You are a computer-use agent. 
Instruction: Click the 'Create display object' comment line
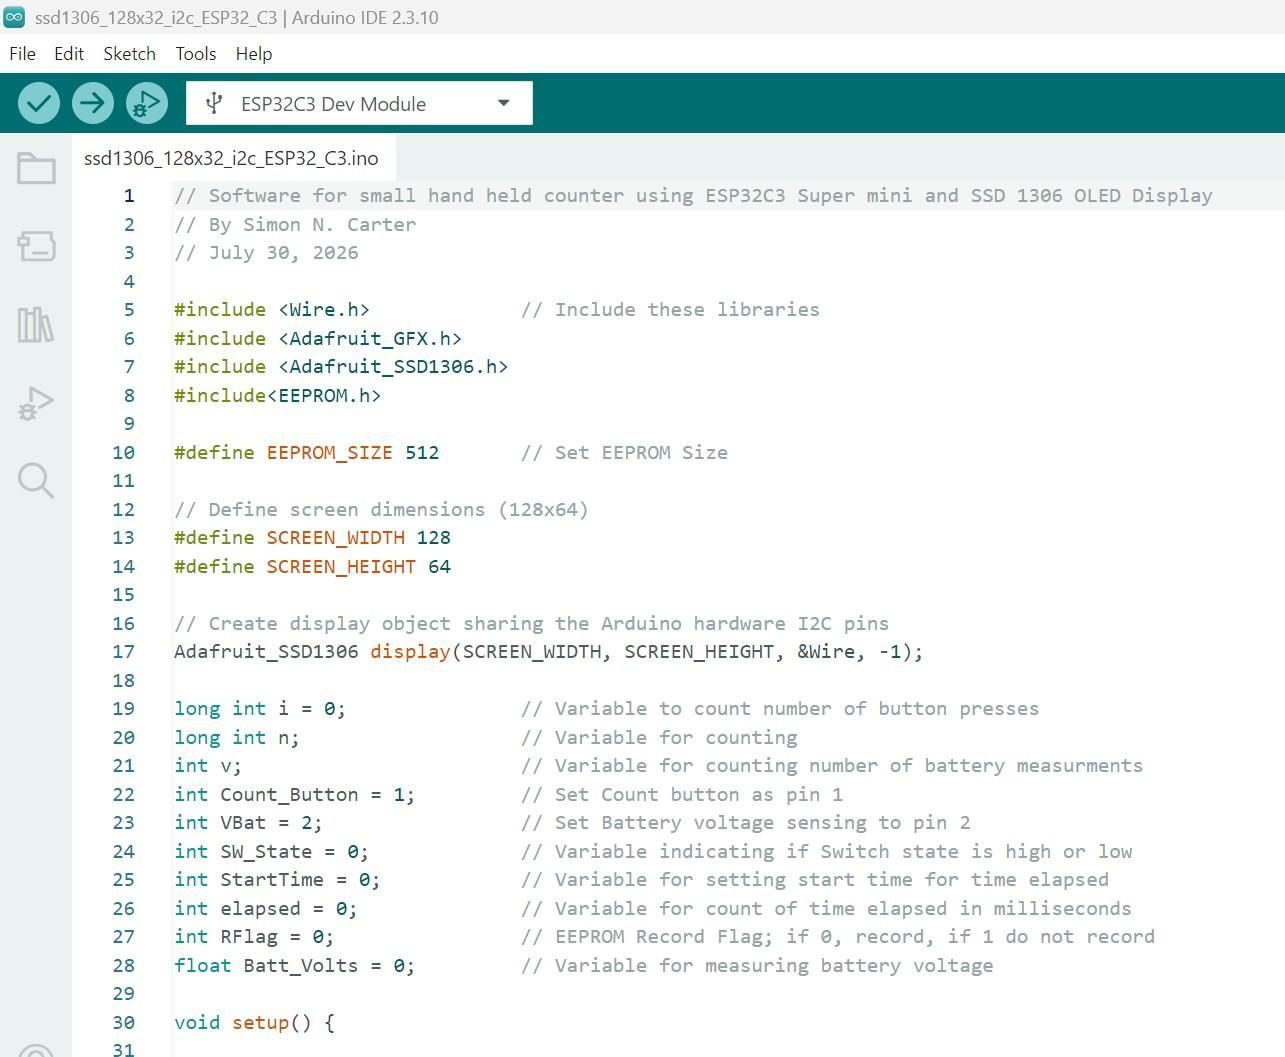(x=532, y=624)
